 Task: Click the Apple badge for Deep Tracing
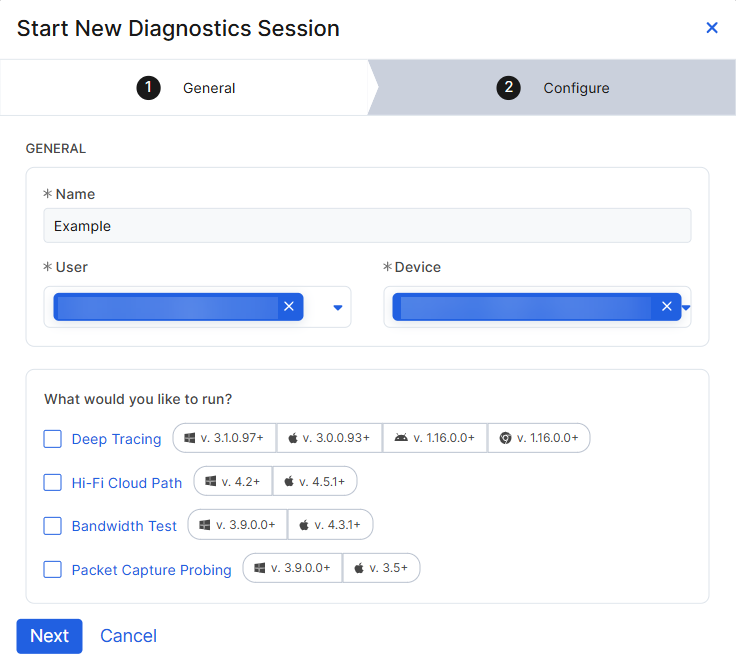click(x=329, y=438)
